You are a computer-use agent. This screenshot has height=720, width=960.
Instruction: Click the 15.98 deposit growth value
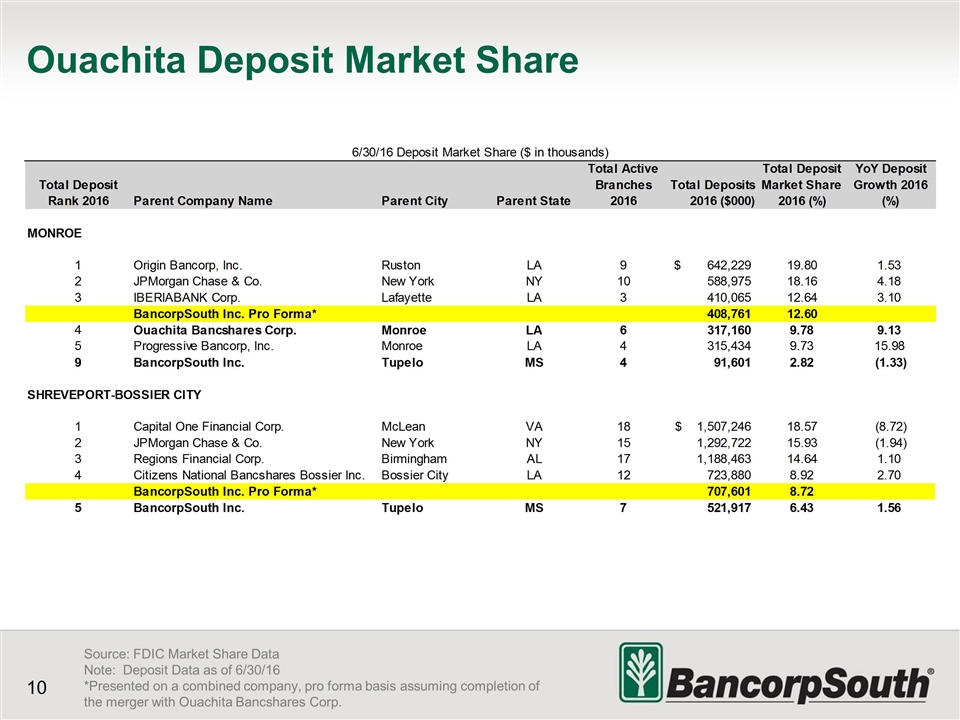(889, 346)
